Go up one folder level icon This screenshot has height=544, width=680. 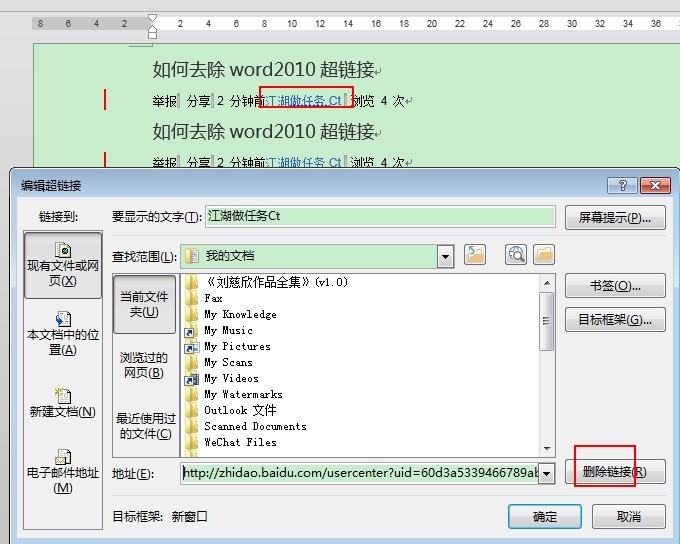(475, 255)
